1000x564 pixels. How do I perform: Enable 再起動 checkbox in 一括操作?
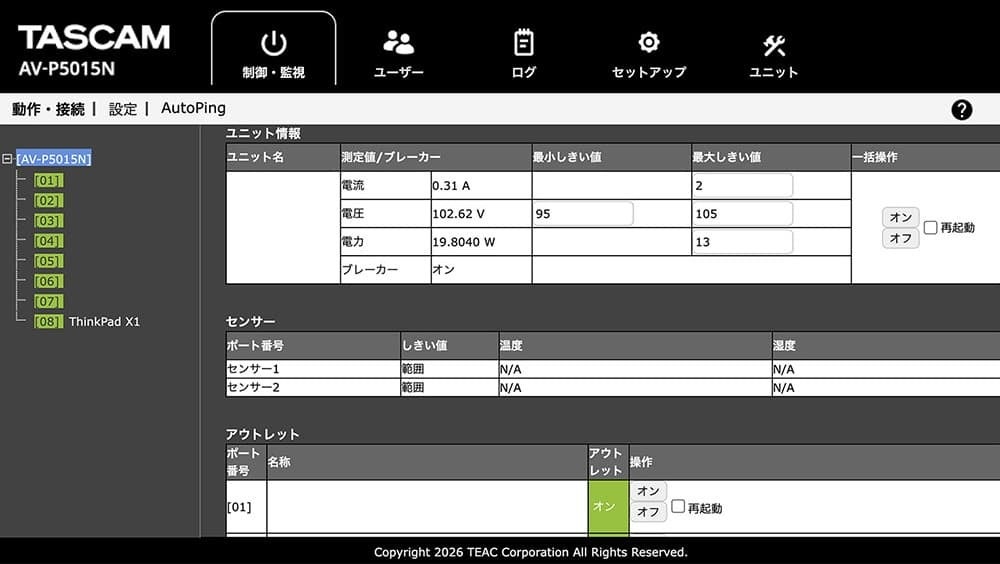930,227
